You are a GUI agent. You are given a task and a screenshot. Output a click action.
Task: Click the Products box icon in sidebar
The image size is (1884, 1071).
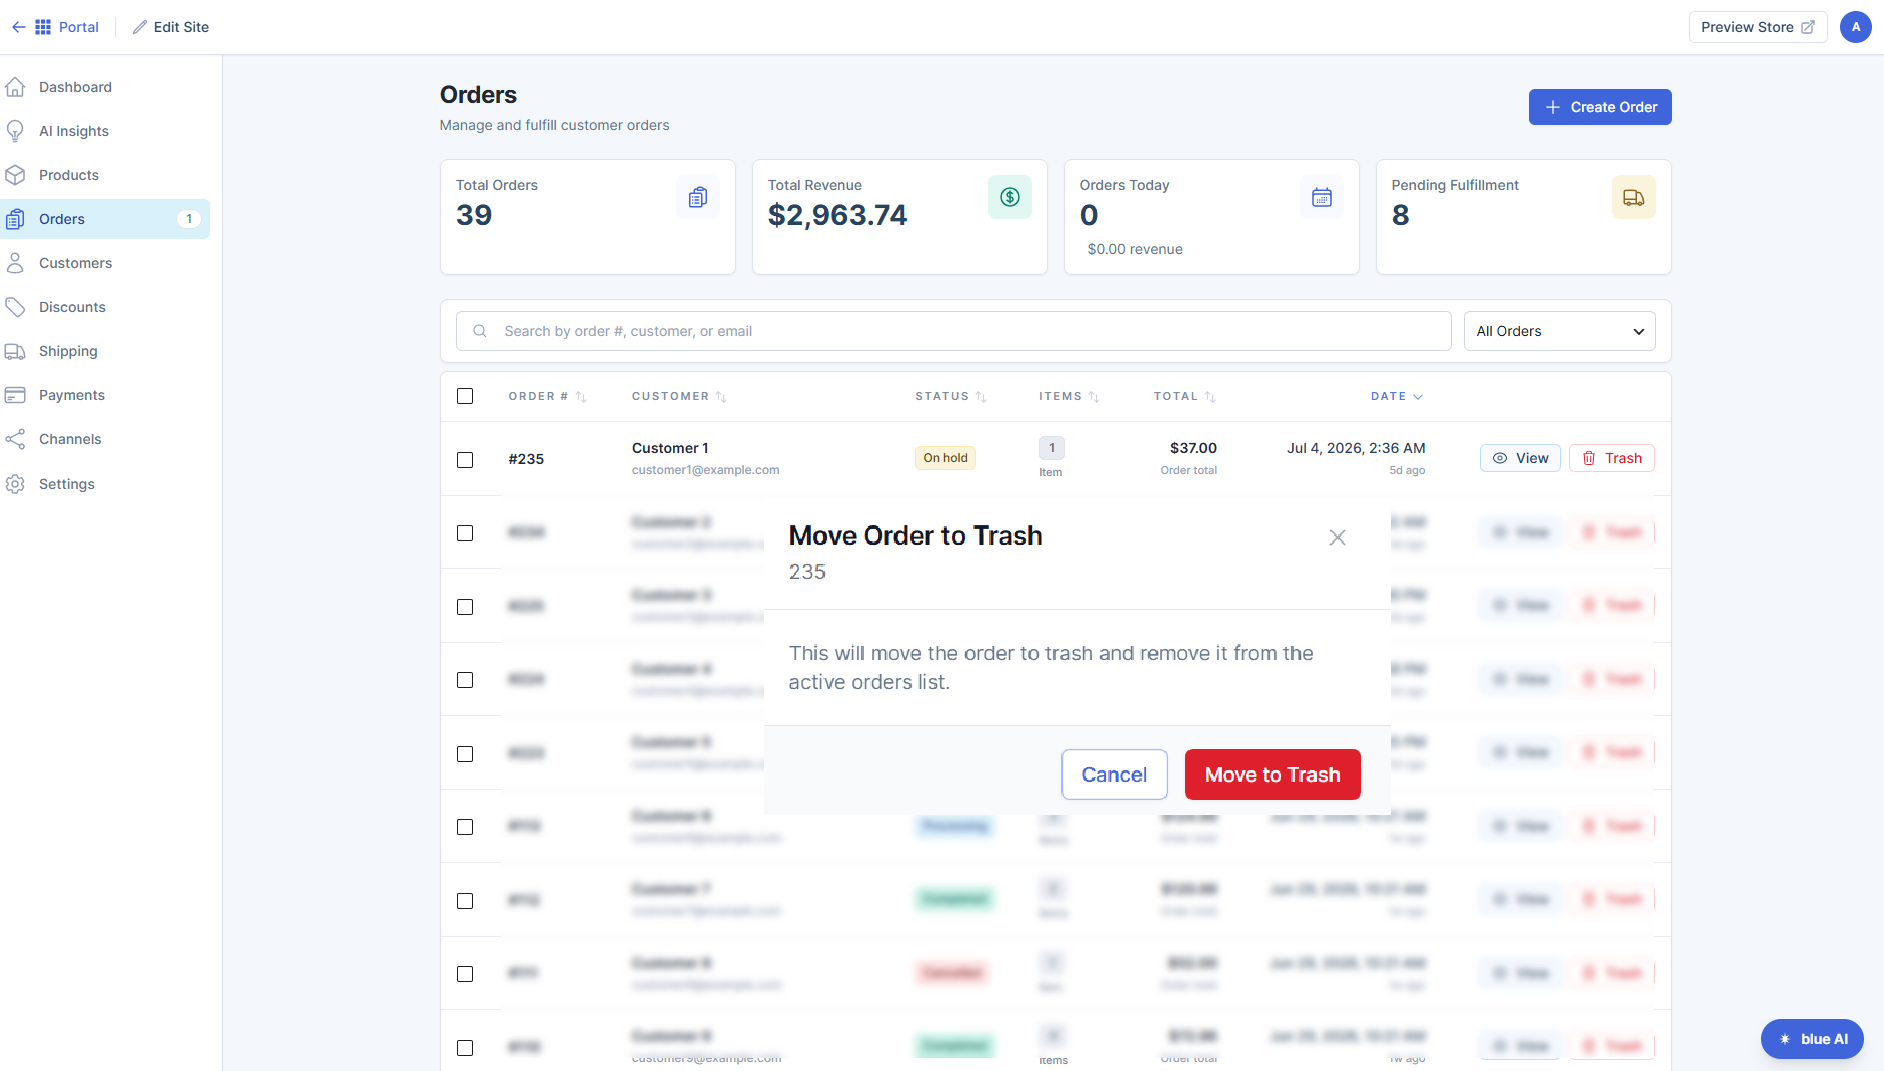pos(15,175)
